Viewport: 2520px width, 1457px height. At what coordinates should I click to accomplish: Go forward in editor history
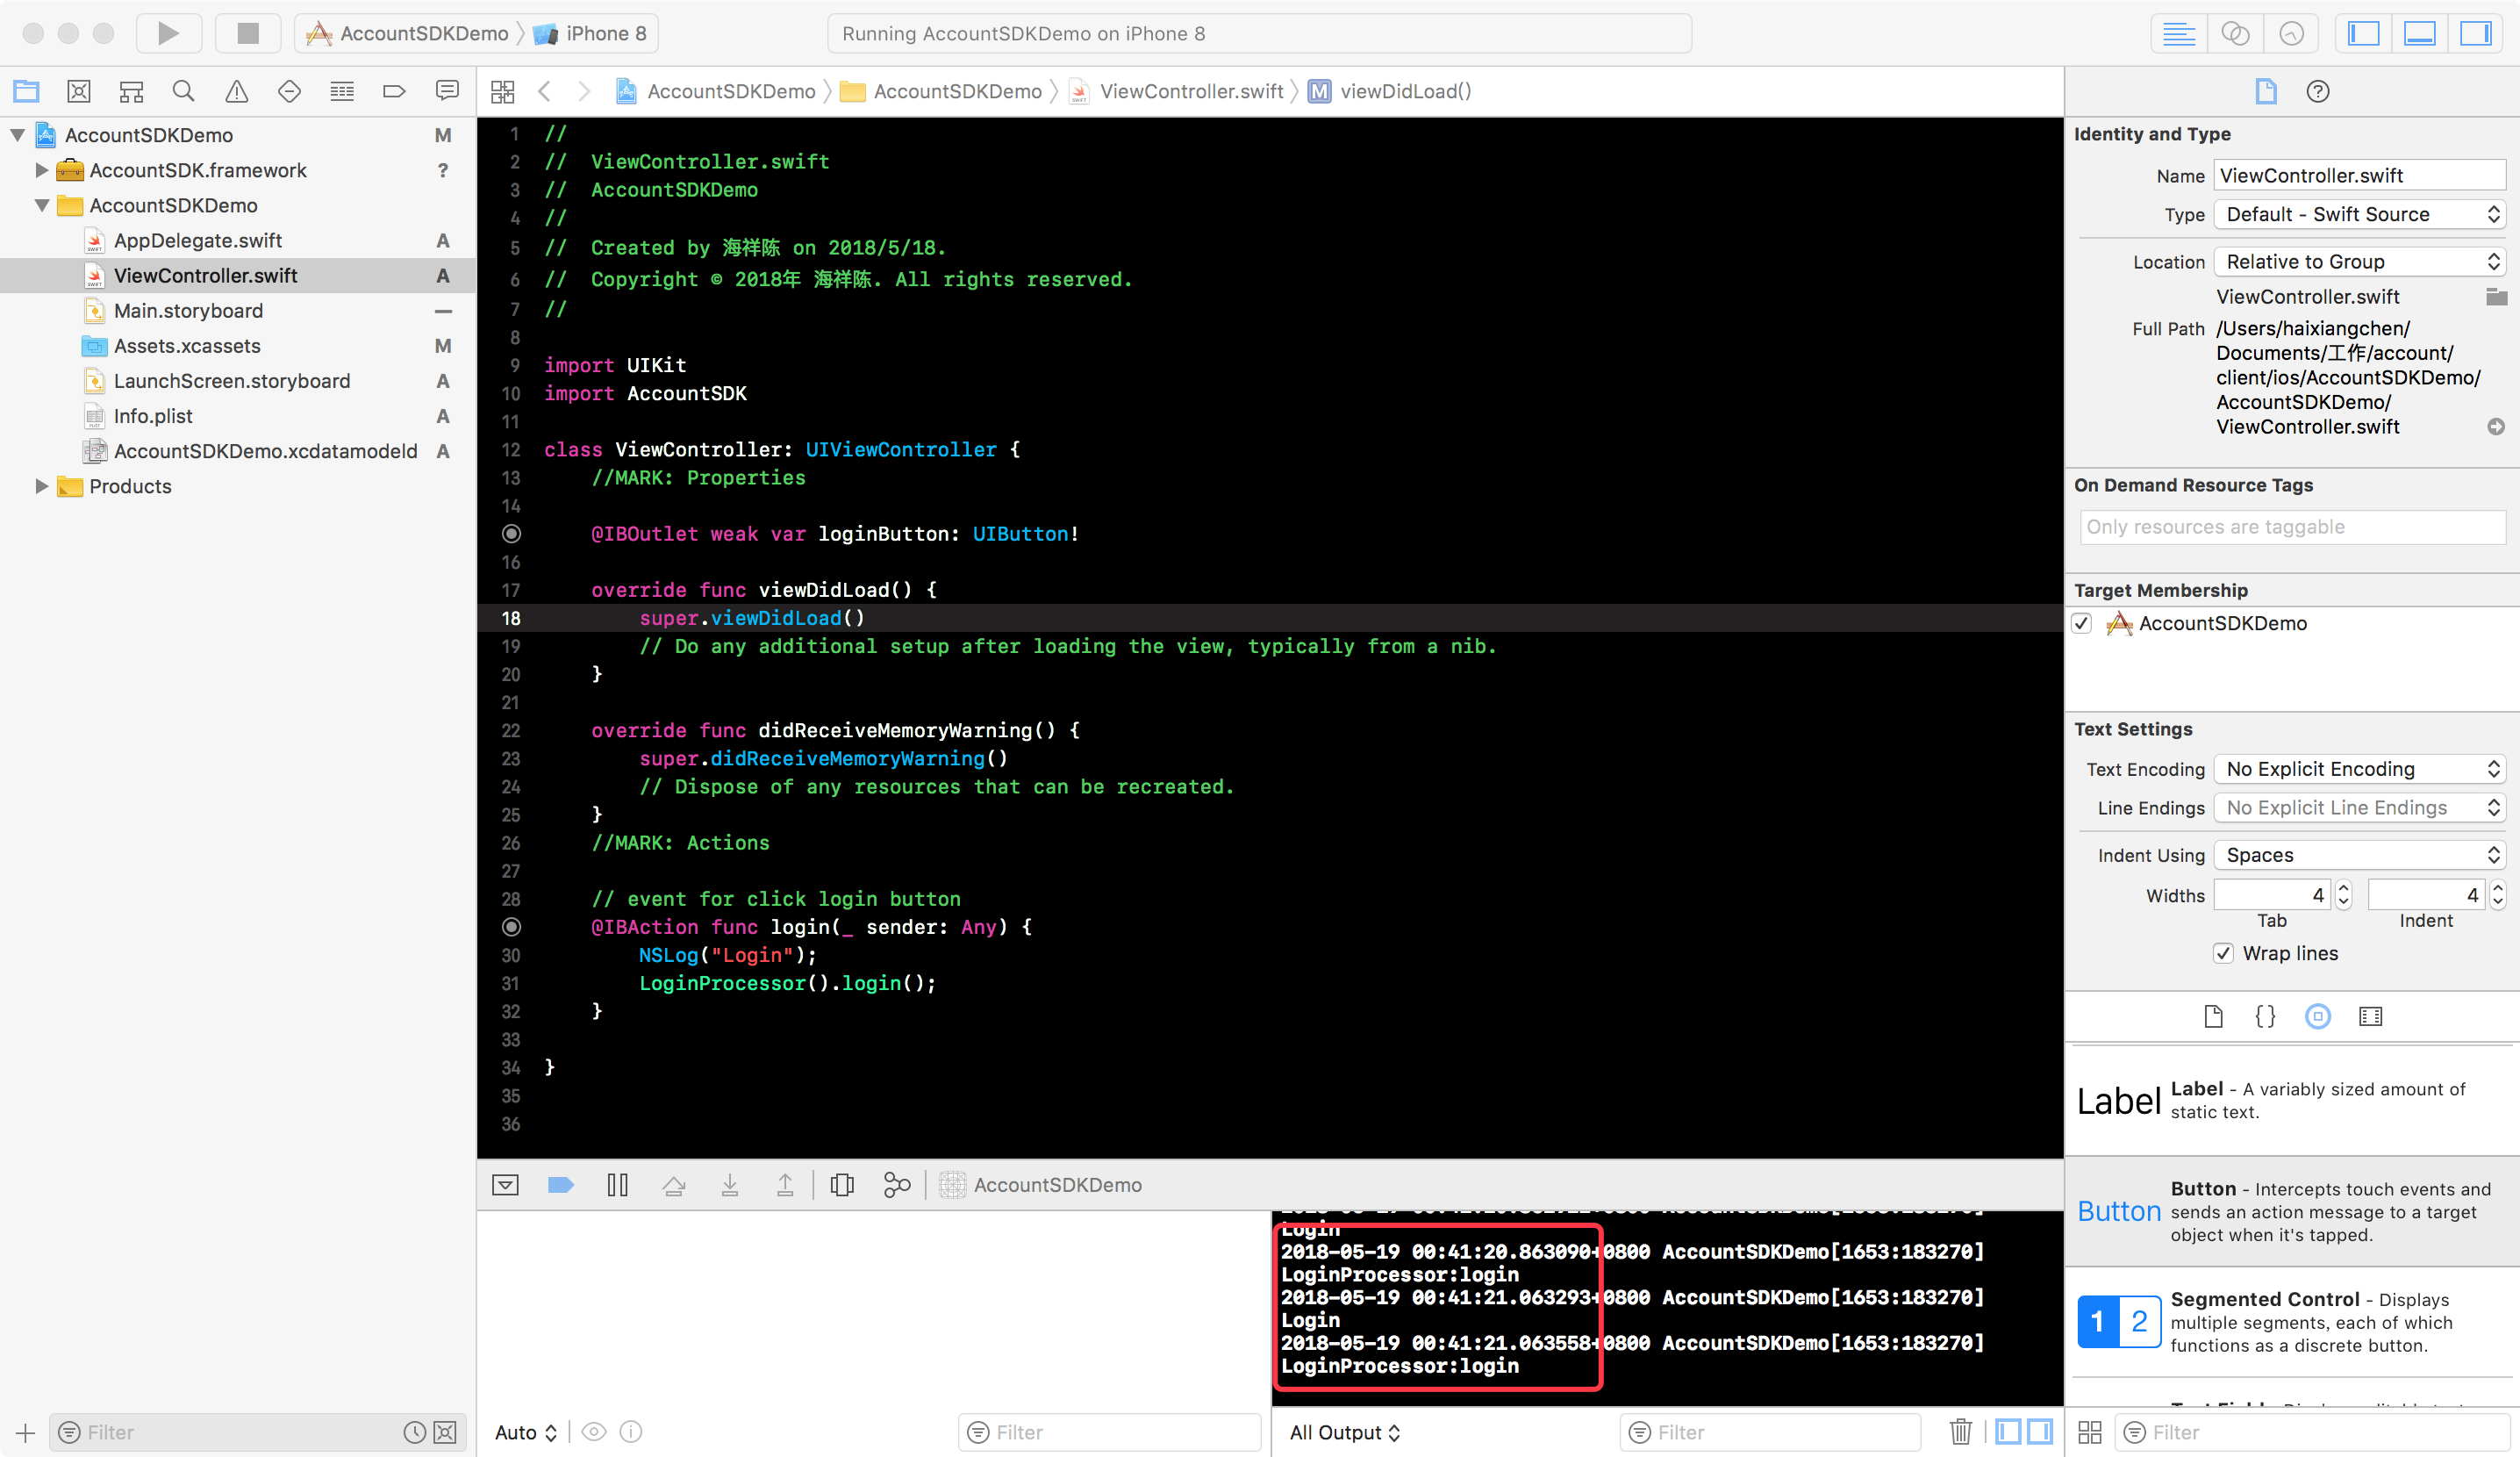point(584,91)
